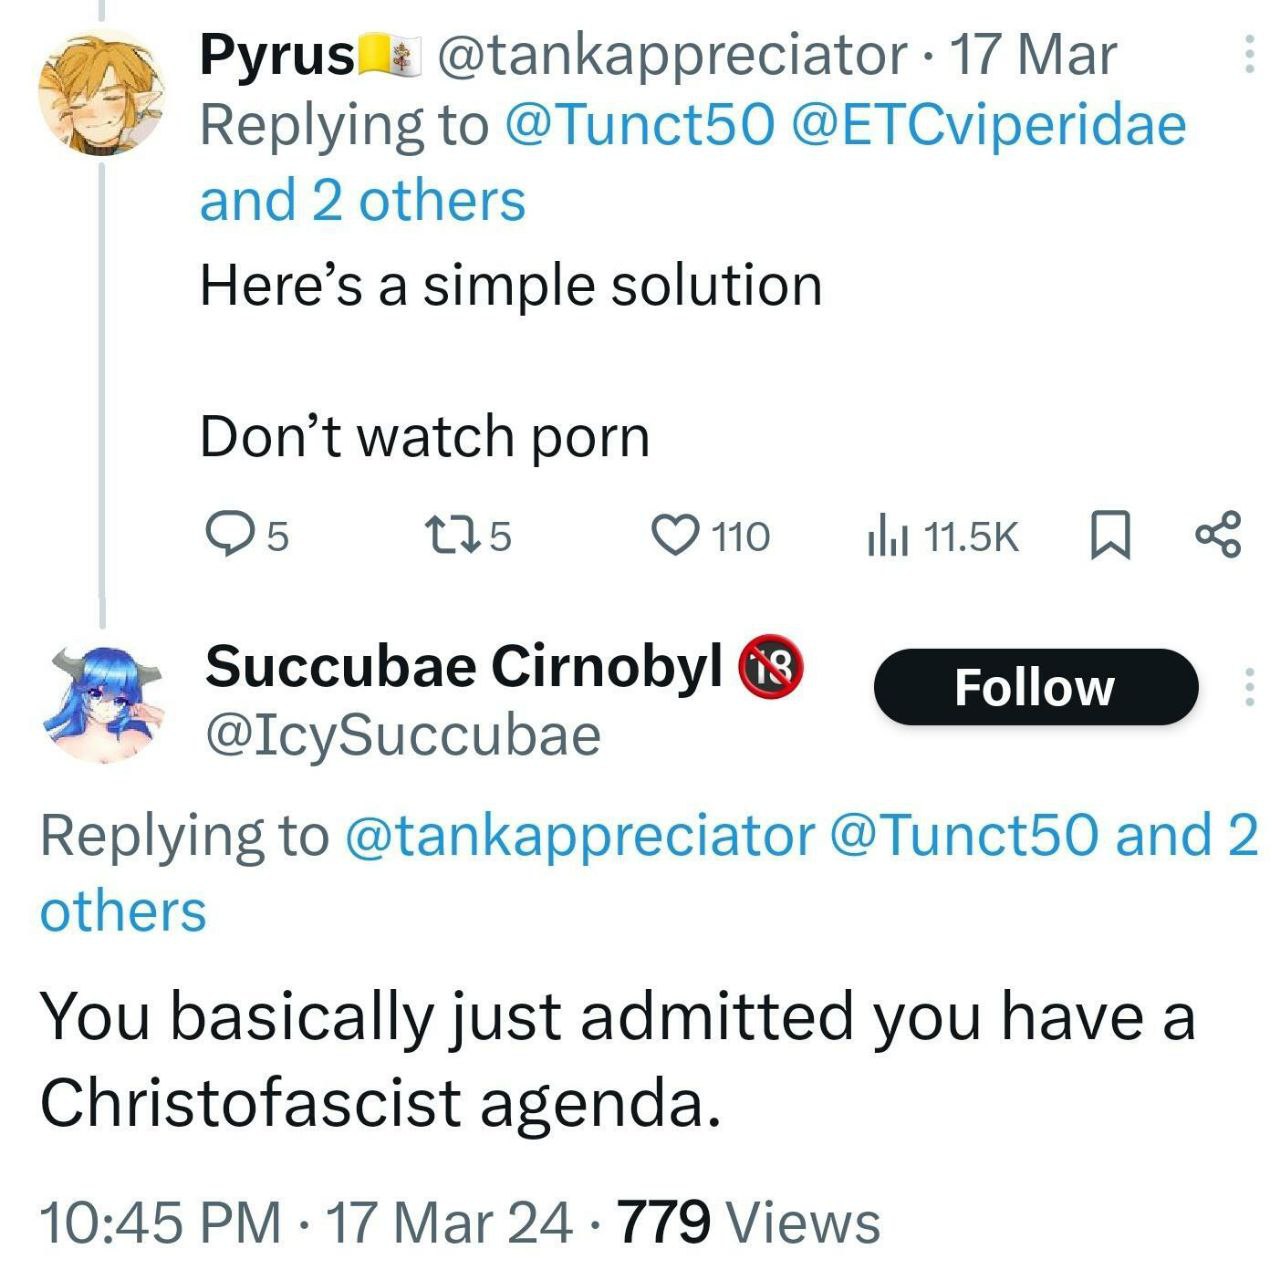Click the 779 Views count
The width and height of the screenshot is (1272, 1280).
click(749, 1222)
